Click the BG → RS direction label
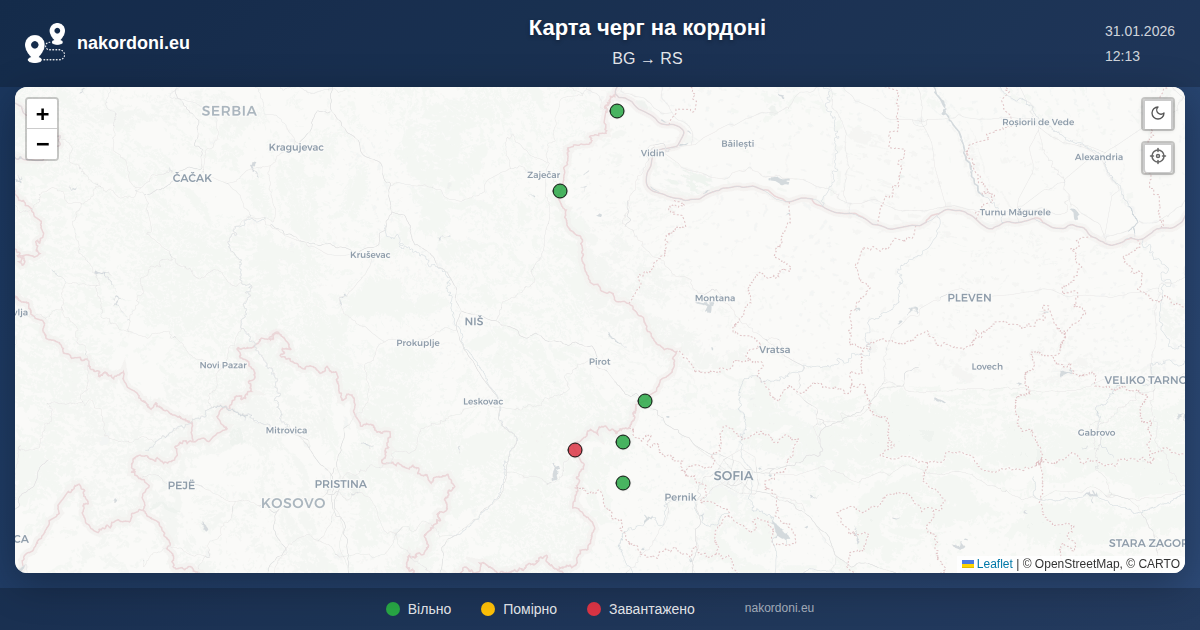1200x630 pixels. [x=647, y=58]
